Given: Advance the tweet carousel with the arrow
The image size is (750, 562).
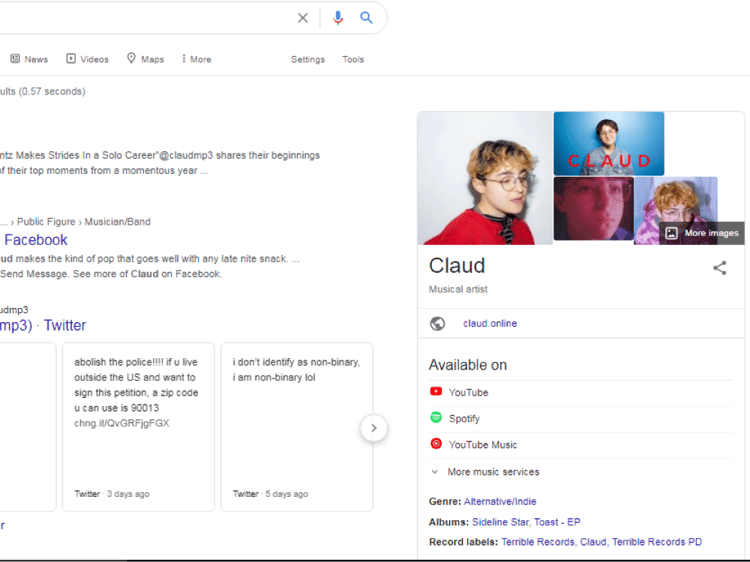Looking at the screenshot, I should pyautogui.click(x=374, y=428).
